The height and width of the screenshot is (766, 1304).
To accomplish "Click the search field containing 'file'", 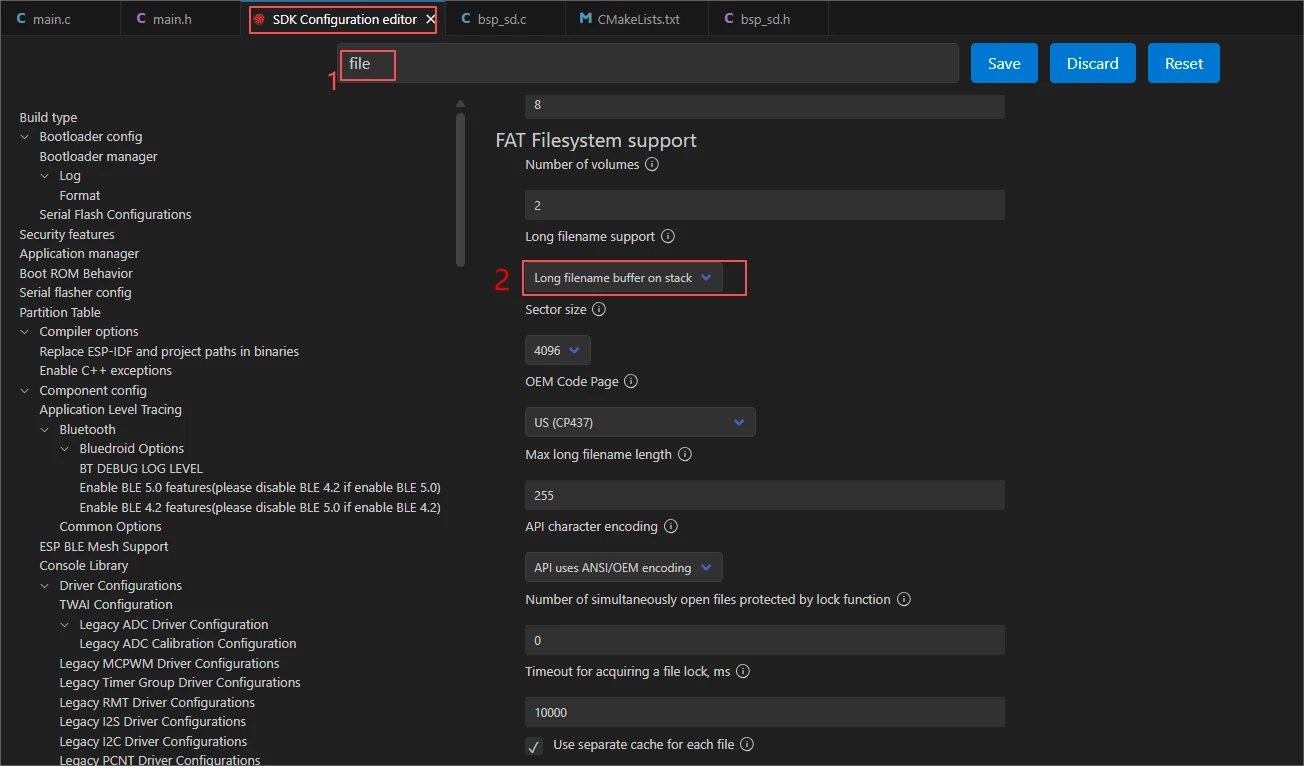I will (648, 63).
